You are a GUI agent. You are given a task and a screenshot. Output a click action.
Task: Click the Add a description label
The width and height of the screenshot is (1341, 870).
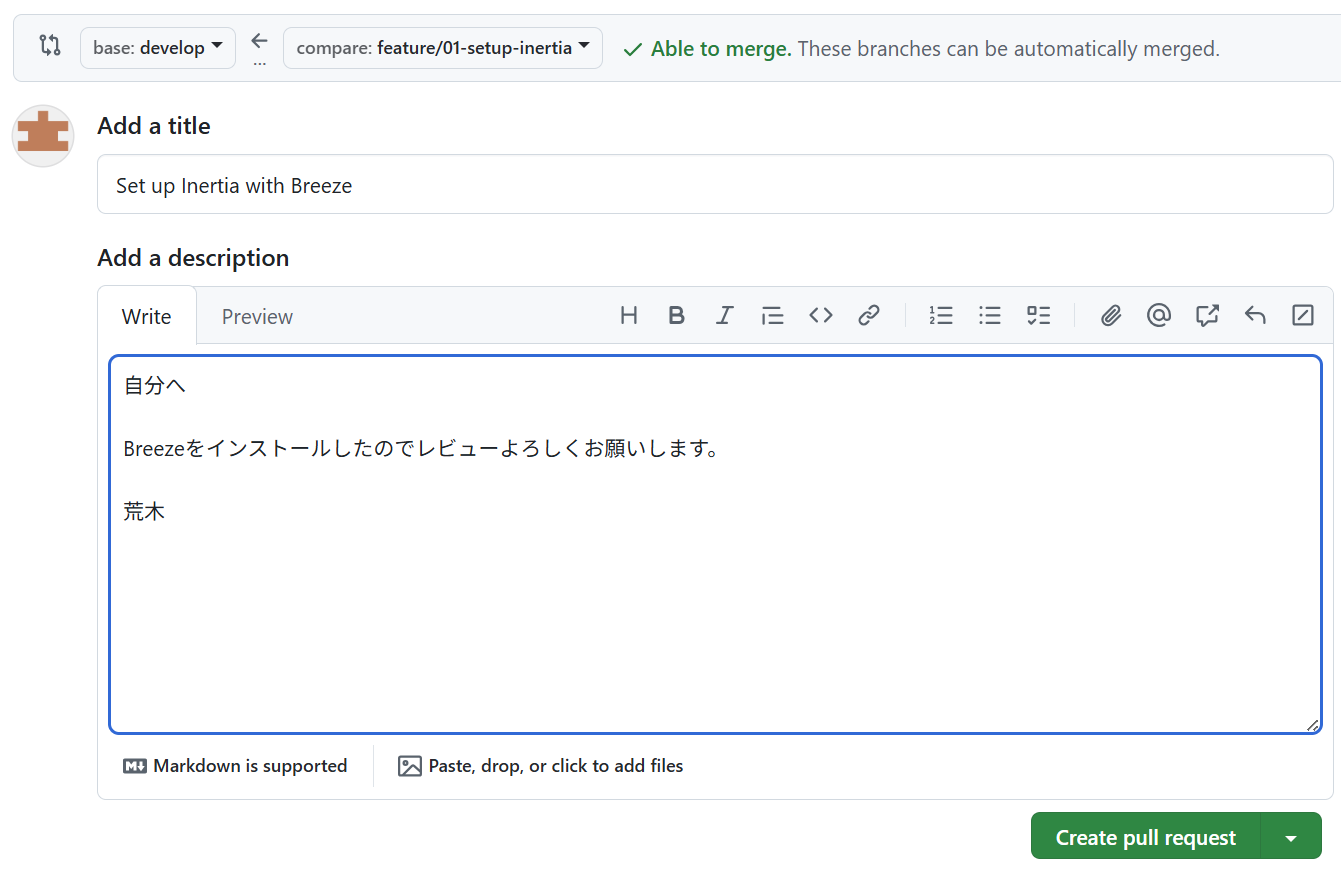click(x=193, y=258)
